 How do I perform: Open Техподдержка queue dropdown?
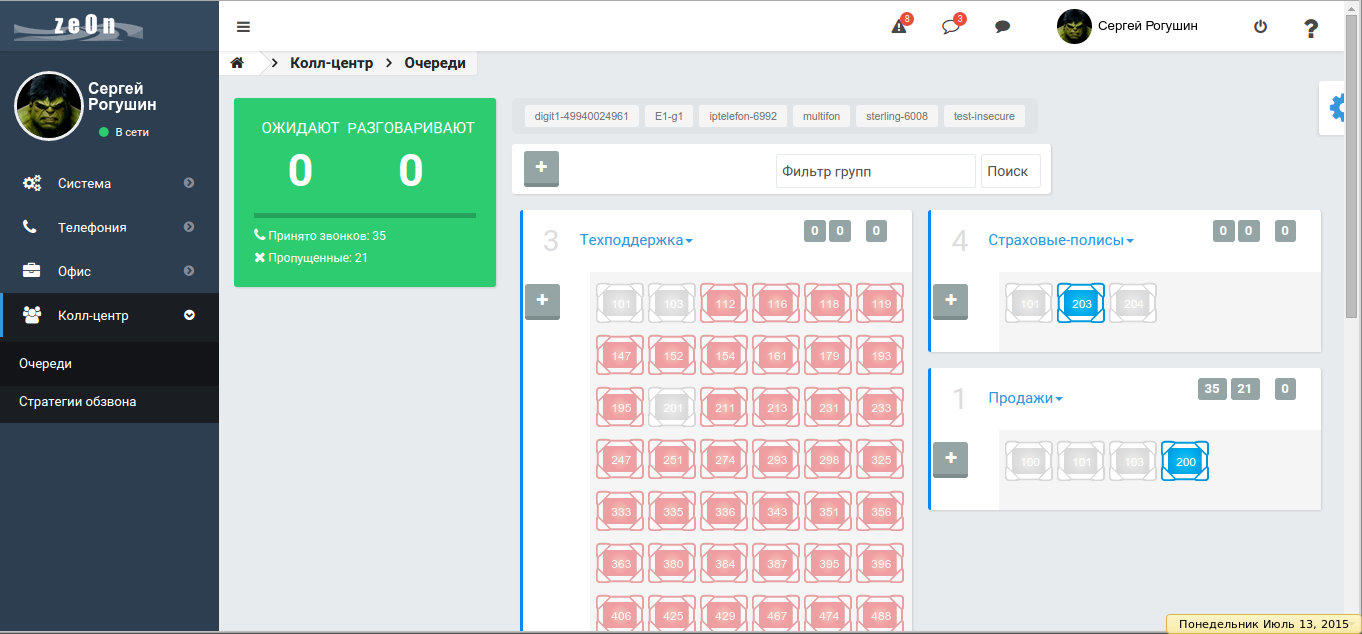[x=636, y=240]
